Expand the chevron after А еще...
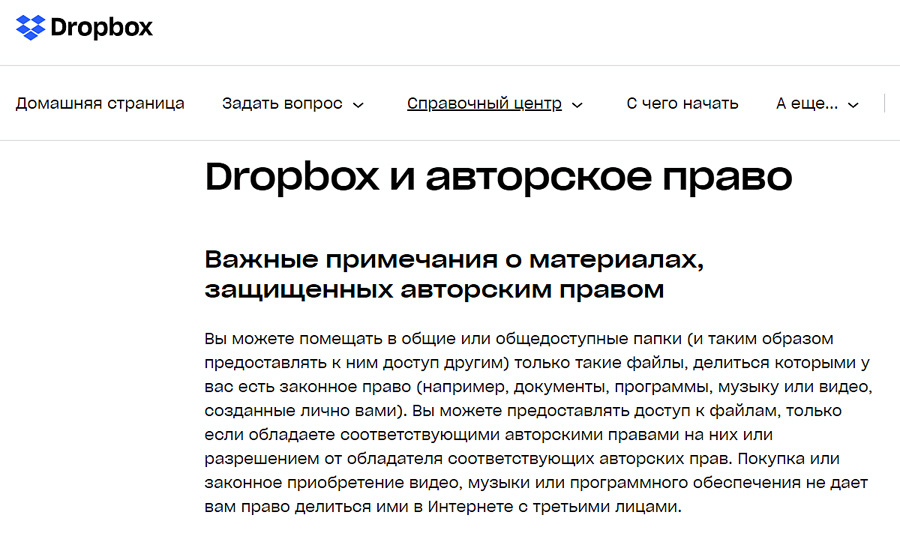Screen dimensions: 900x533 853,104
